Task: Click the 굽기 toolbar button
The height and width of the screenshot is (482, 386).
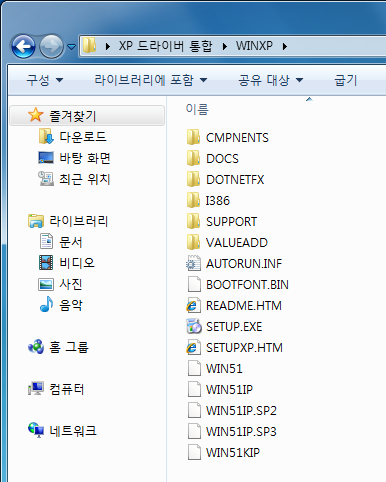Action: [345, 80]
